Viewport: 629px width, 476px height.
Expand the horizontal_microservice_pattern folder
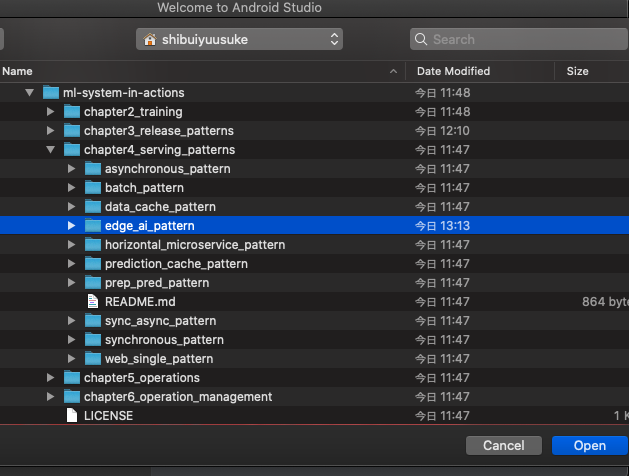(71, 245)
